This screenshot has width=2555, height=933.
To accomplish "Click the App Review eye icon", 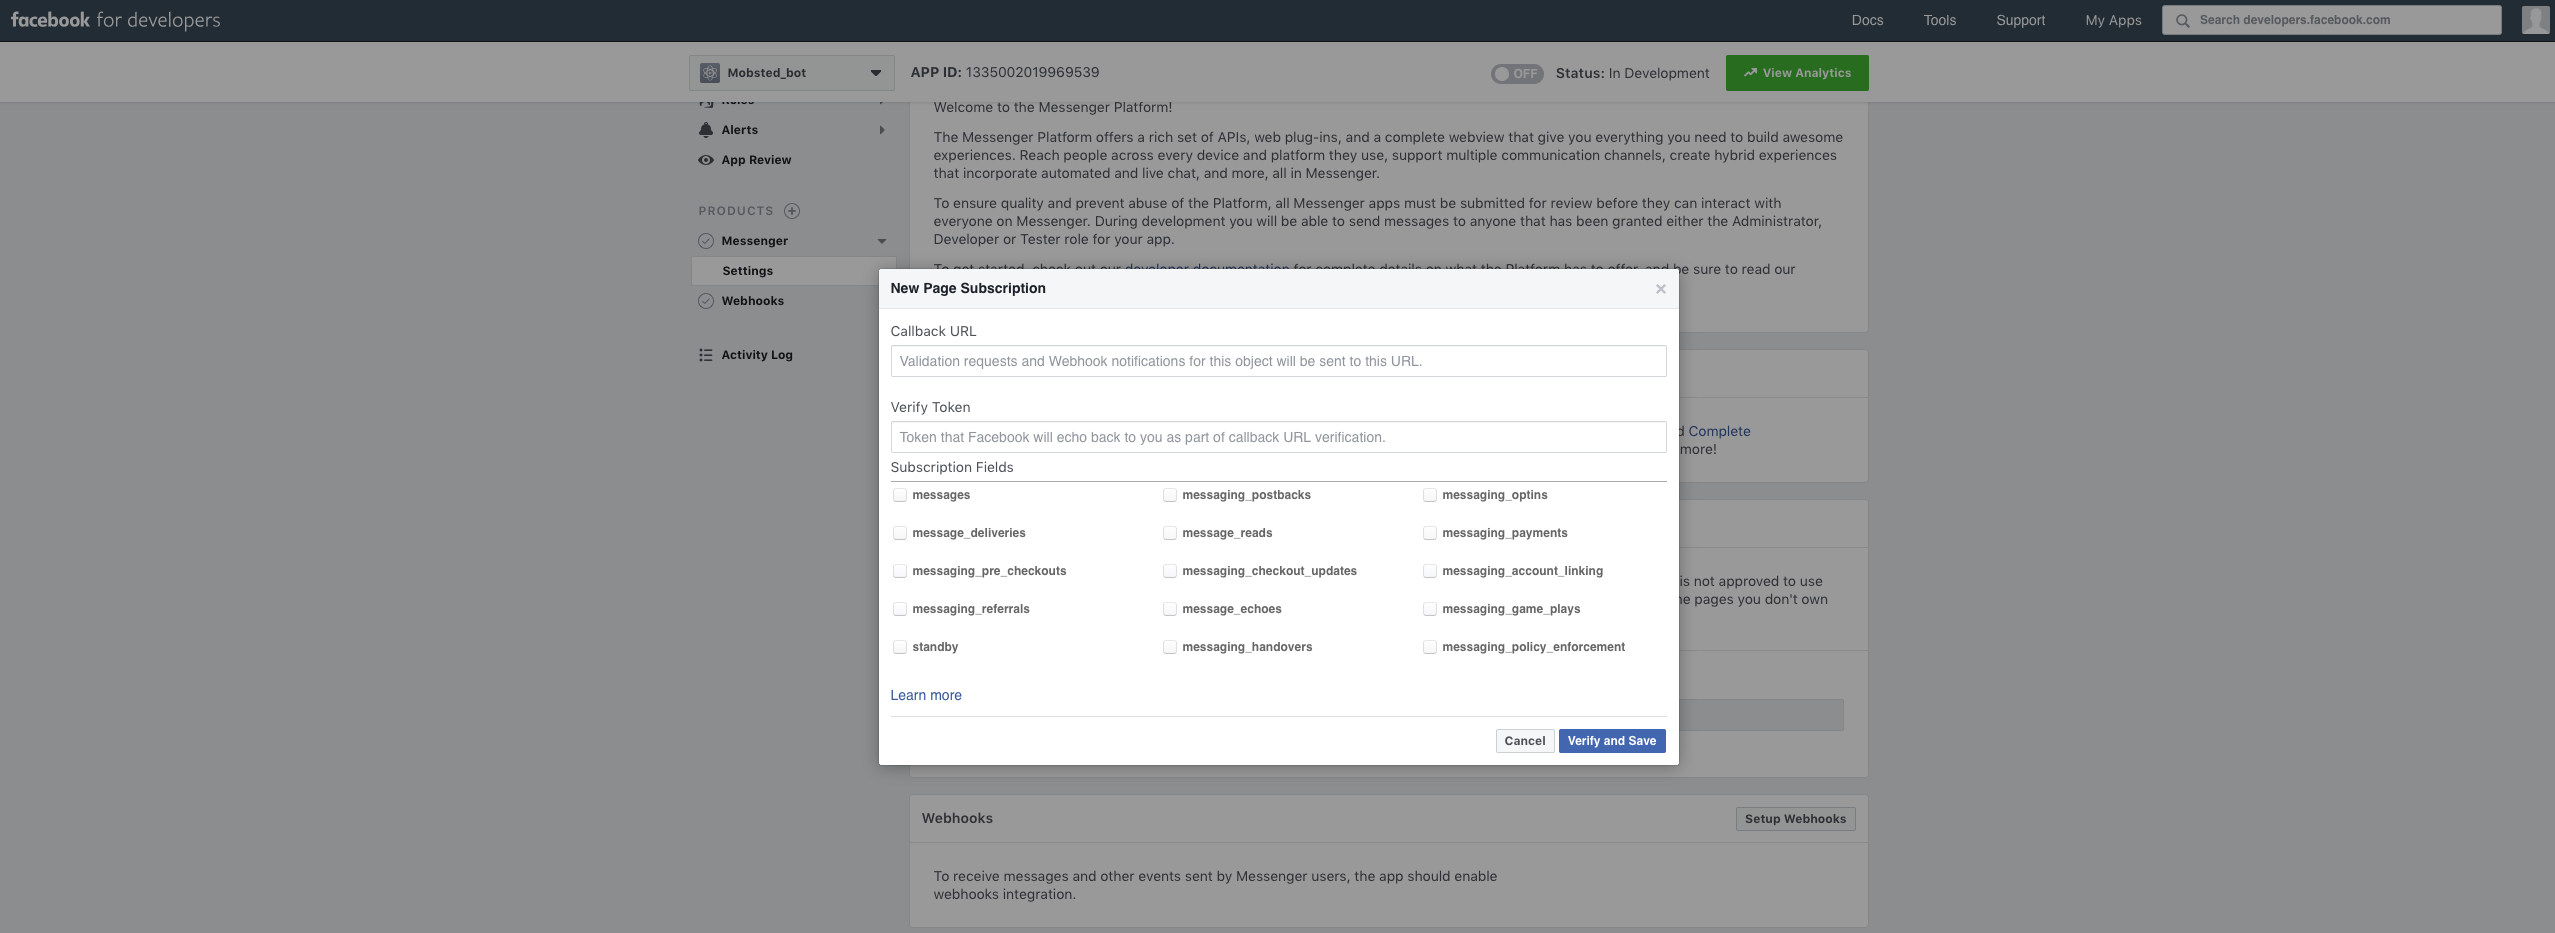I will click(x=706, y=160).
